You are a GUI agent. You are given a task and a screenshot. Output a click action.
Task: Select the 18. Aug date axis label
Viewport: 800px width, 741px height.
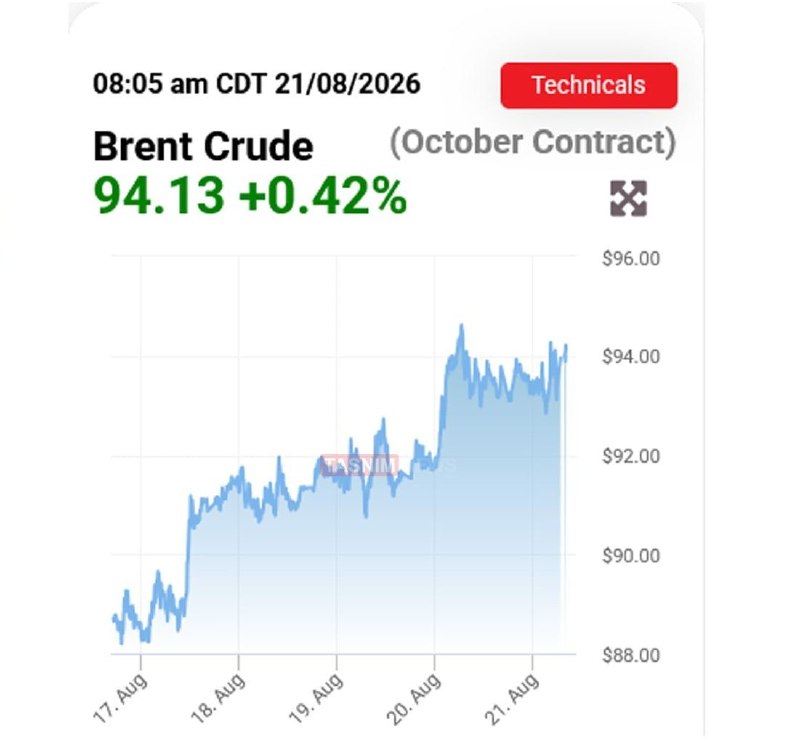click(218, 698)
